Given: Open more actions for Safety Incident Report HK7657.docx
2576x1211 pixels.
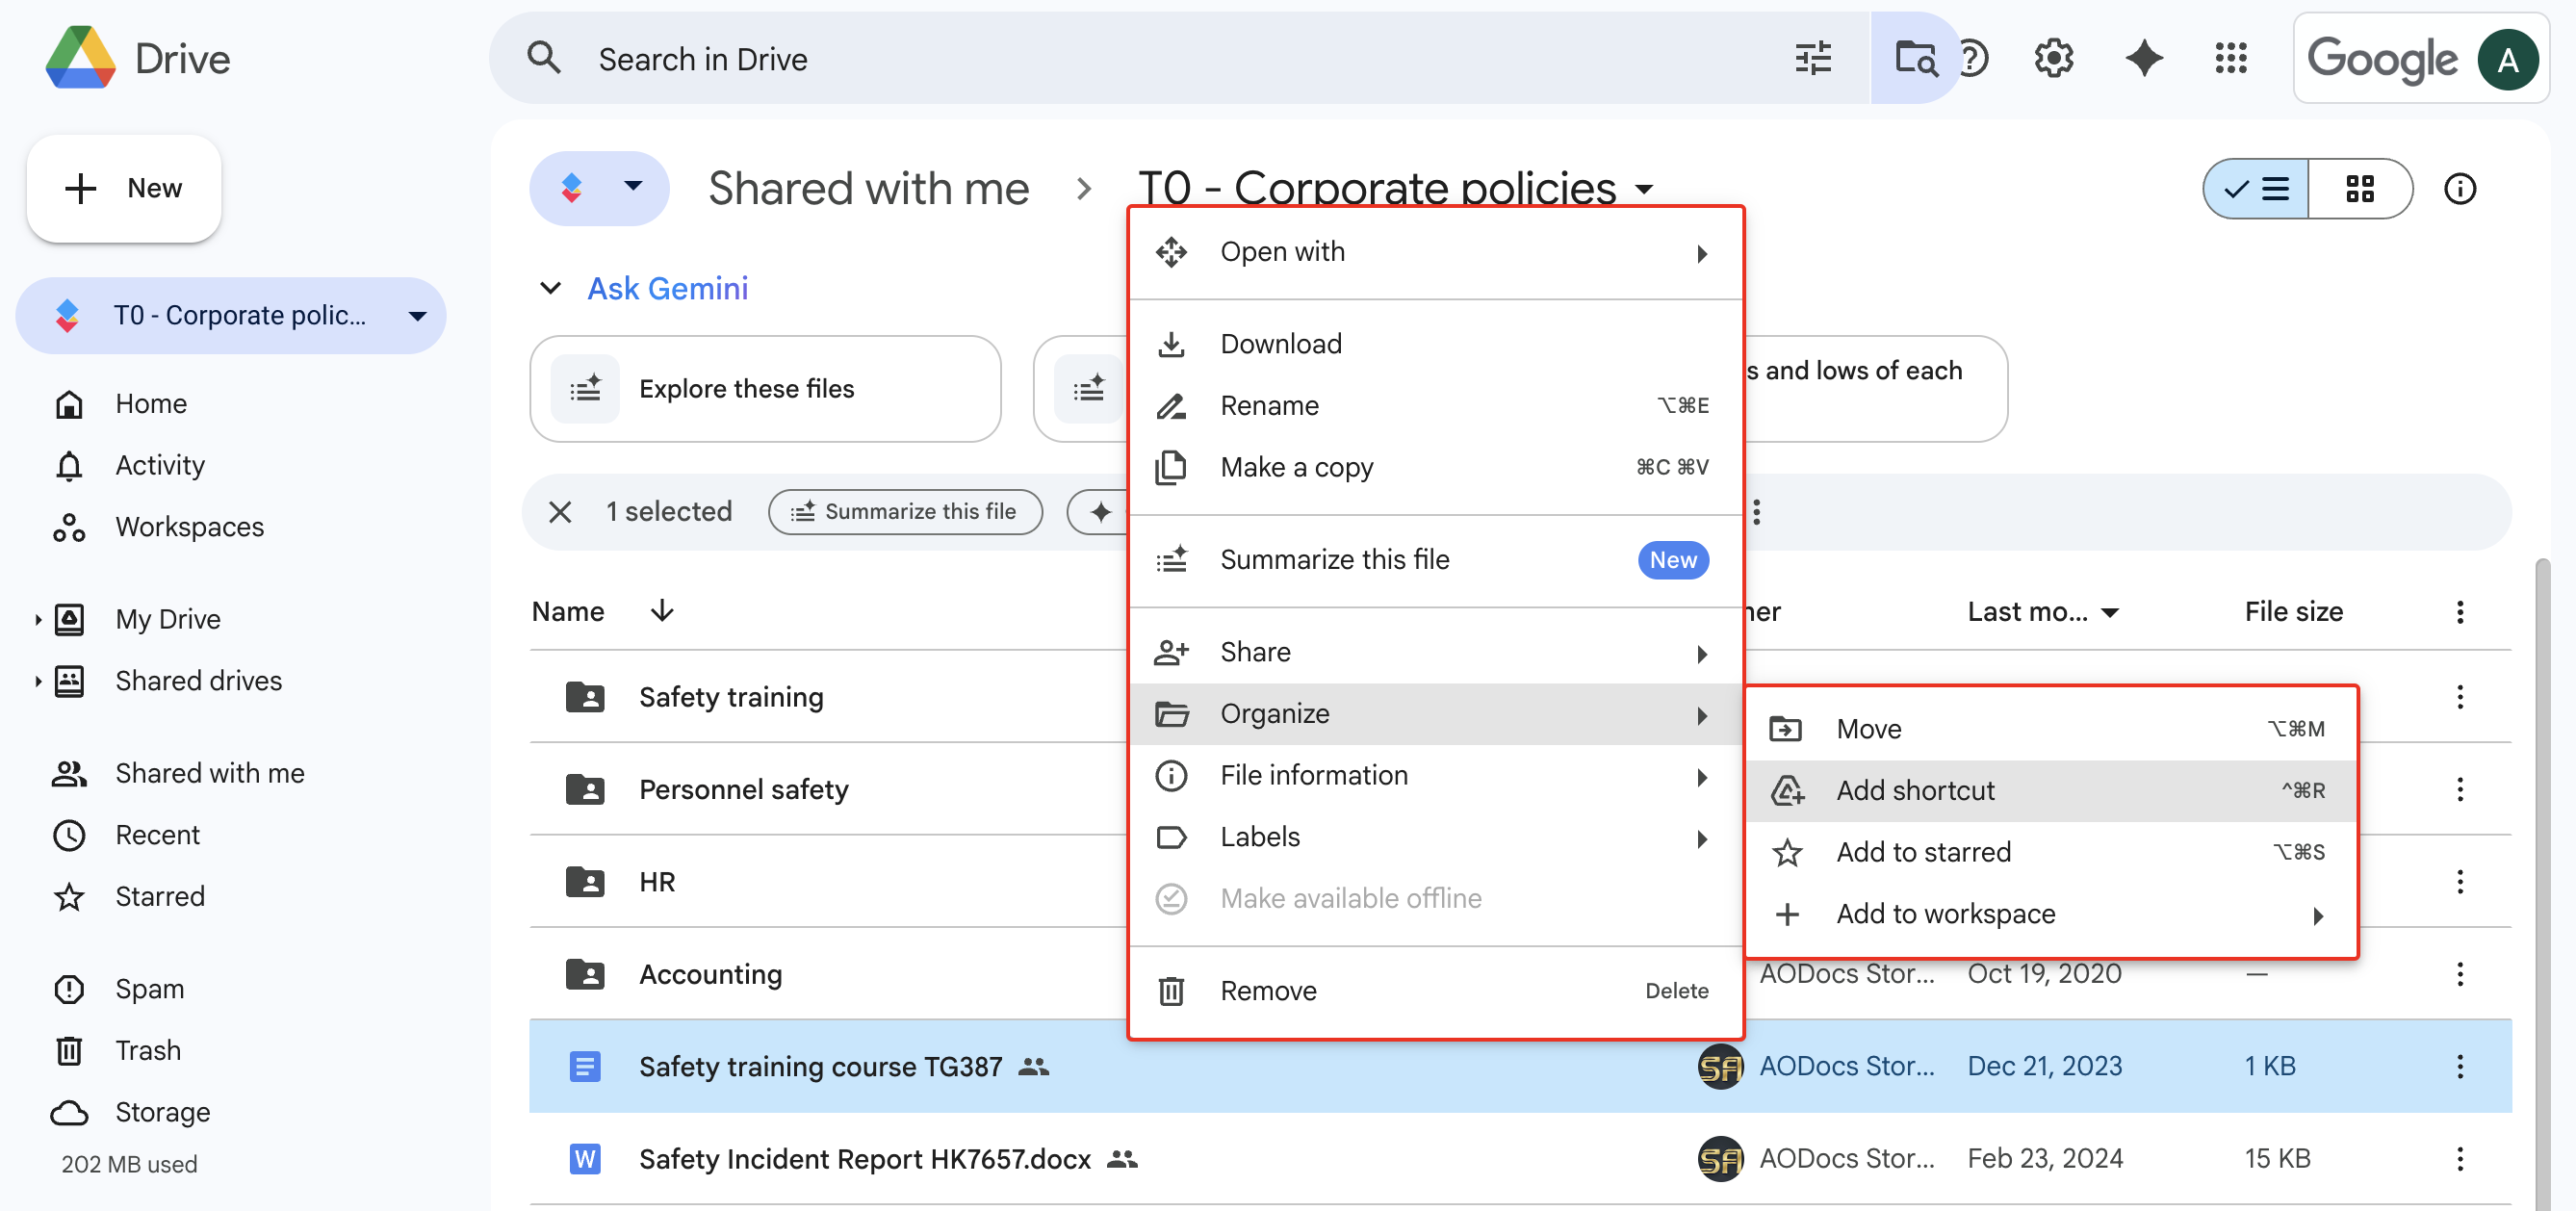Looking at the screenshot, I should pyautogui.click(x=2459, y=1158).
